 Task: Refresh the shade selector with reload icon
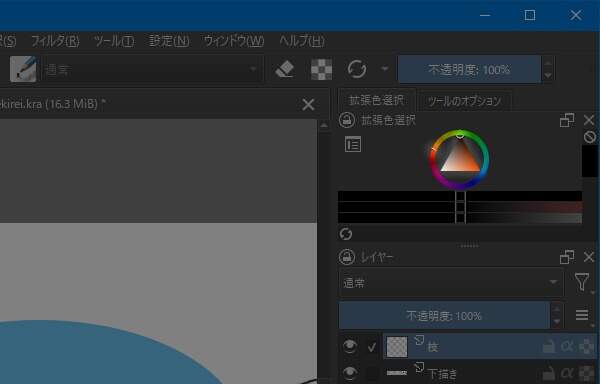[346, 234]
